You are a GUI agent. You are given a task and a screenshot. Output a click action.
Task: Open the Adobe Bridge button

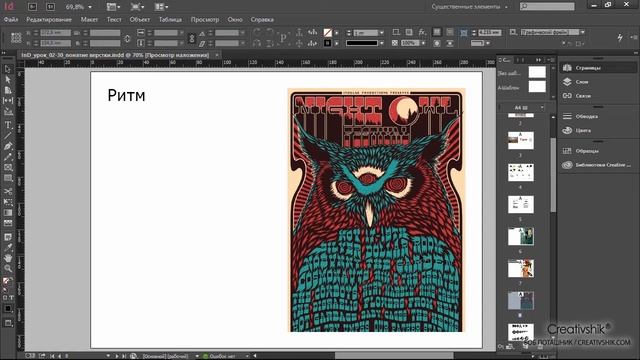click(32, 7)
